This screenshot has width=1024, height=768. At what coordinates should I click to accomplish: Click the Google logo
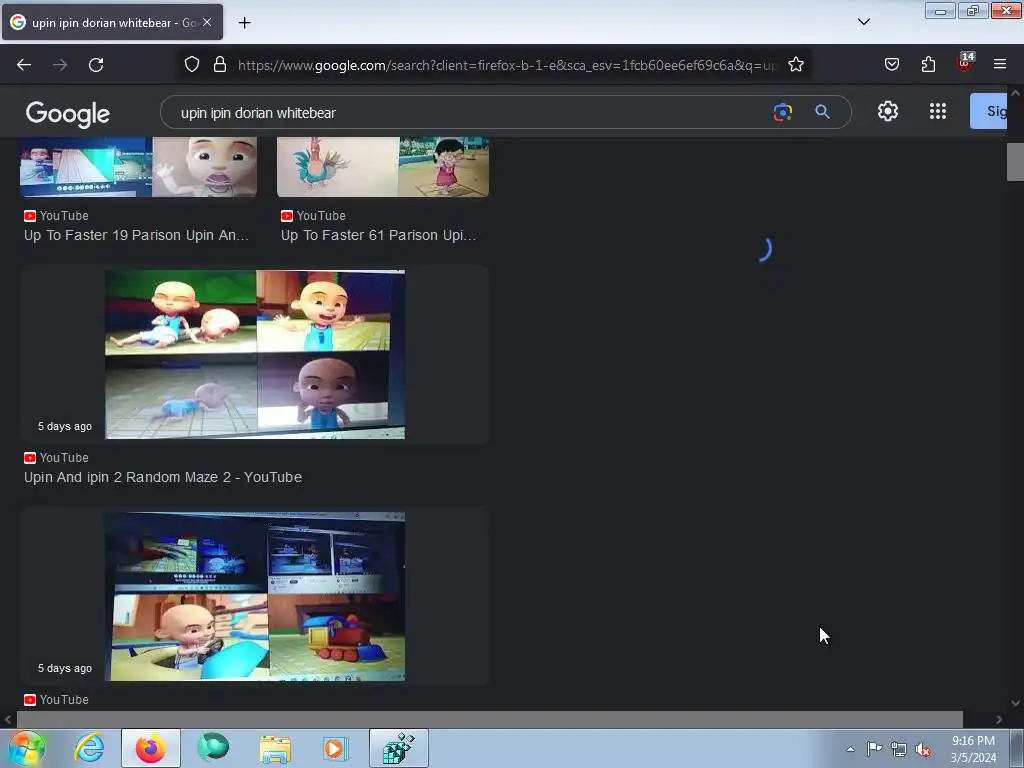68,114
